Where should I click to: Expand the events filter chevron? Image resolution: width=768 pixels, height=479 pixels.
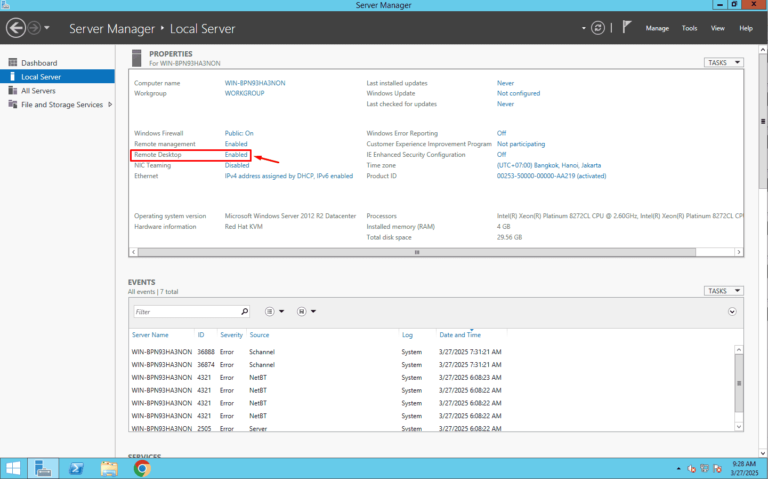tap(732, 311)
